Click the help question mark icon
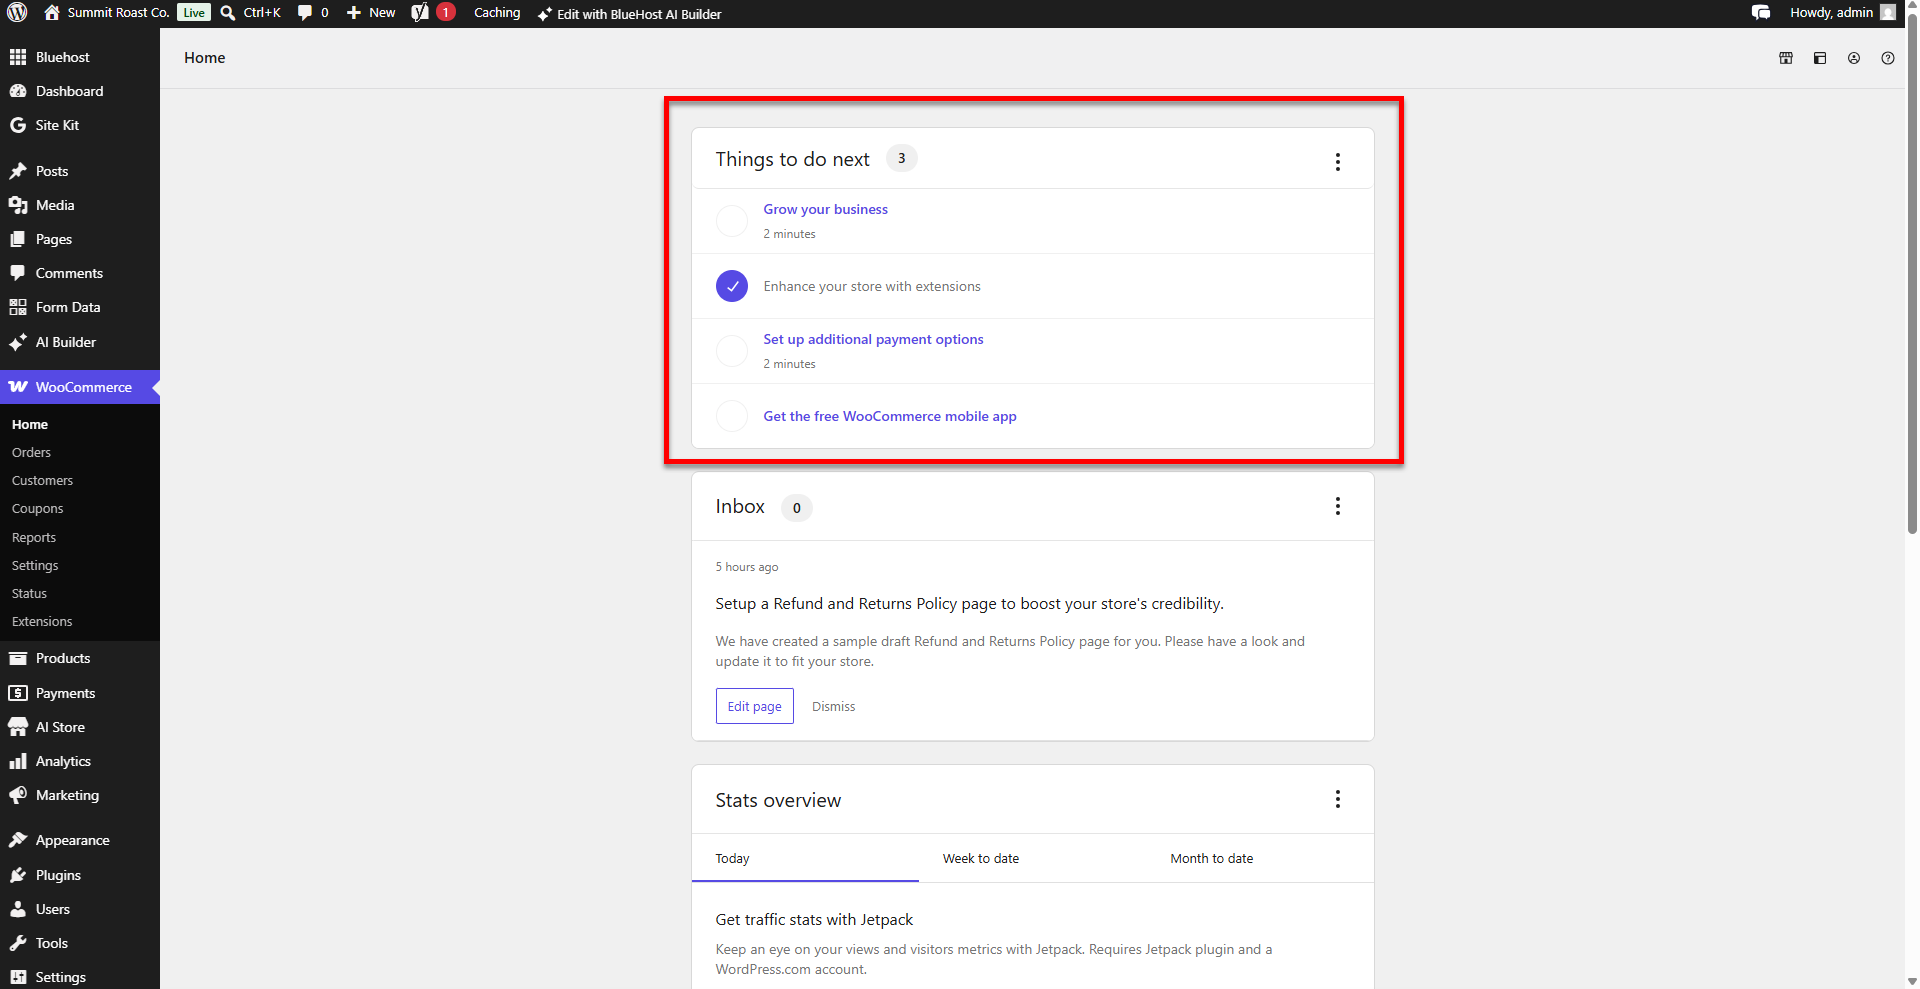Screen dimensions: 1920x989 pos(1887,58)
